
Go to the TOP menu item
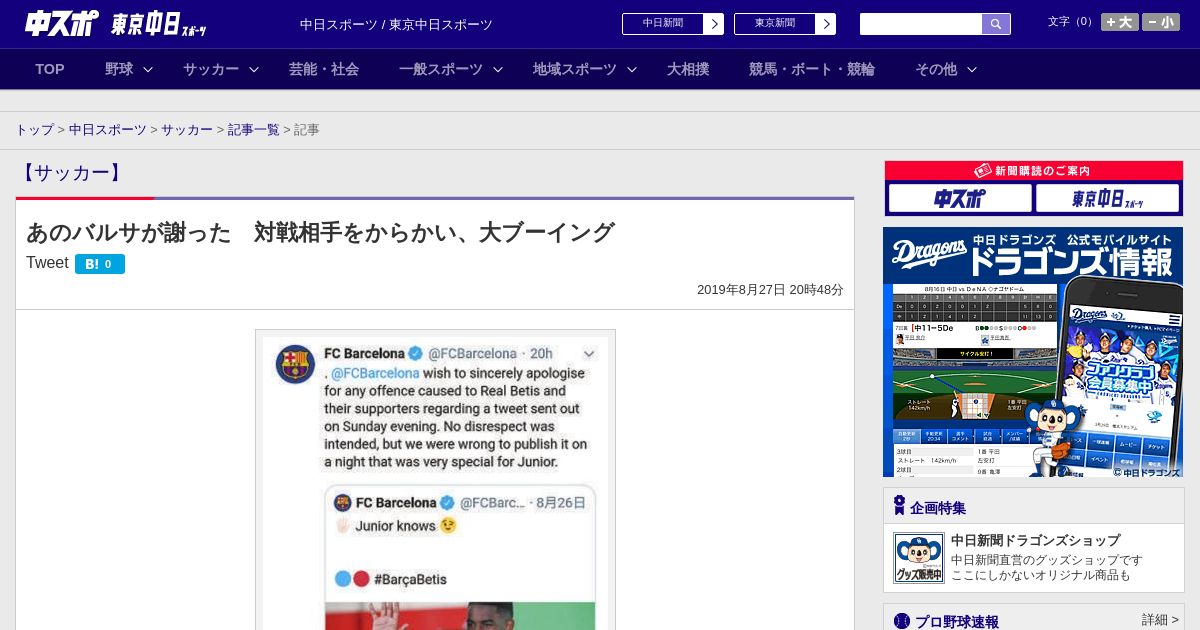point(50,69)
